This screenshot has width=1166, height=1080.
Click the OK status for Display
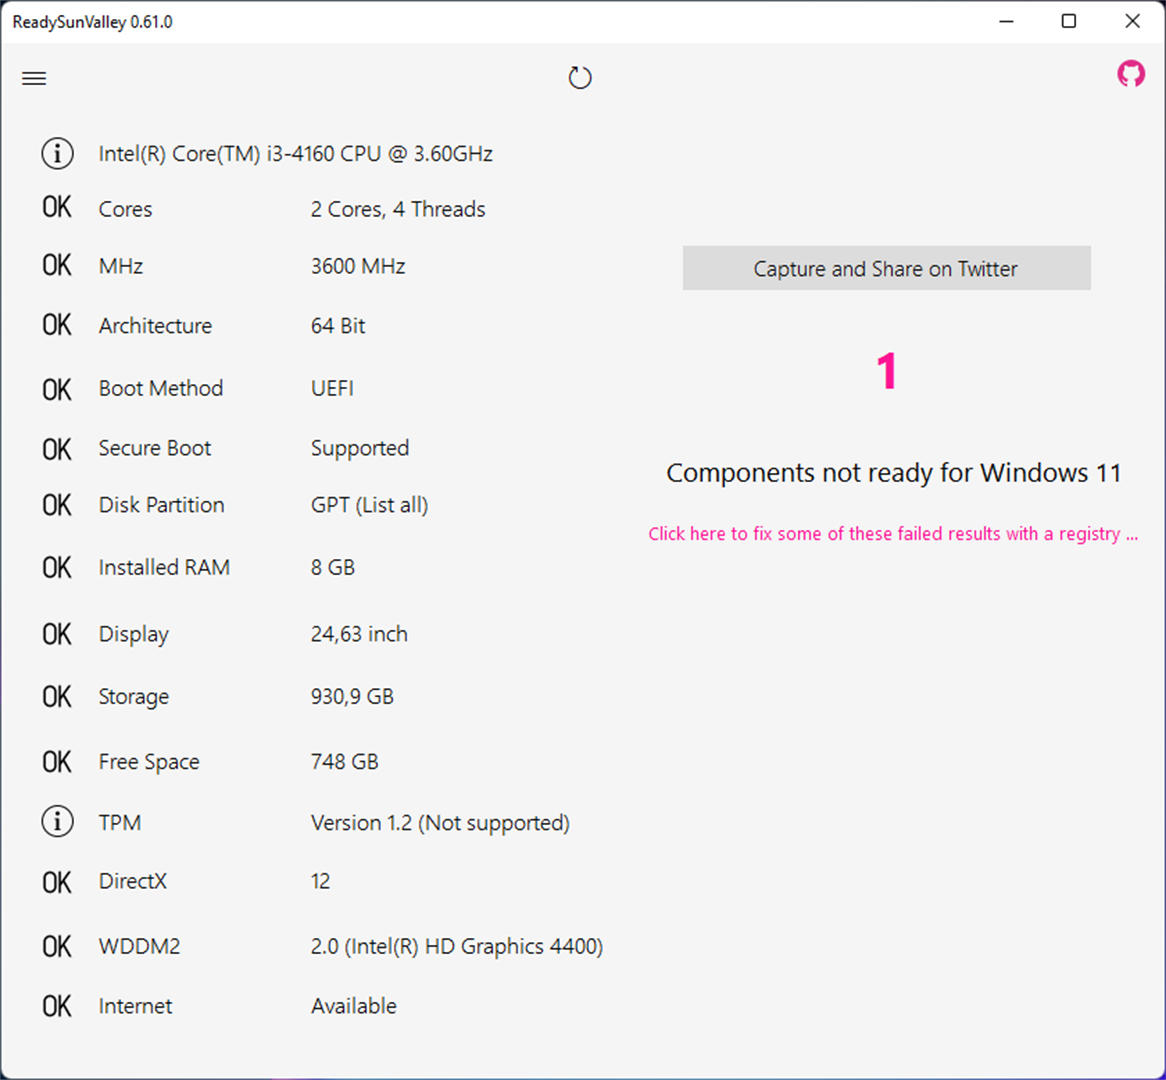[57, 634]
